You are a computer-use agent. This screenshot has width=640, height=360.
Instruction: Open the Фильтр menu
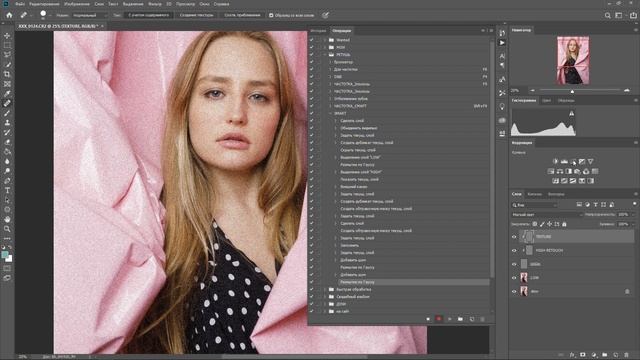(x=155, y=4)
